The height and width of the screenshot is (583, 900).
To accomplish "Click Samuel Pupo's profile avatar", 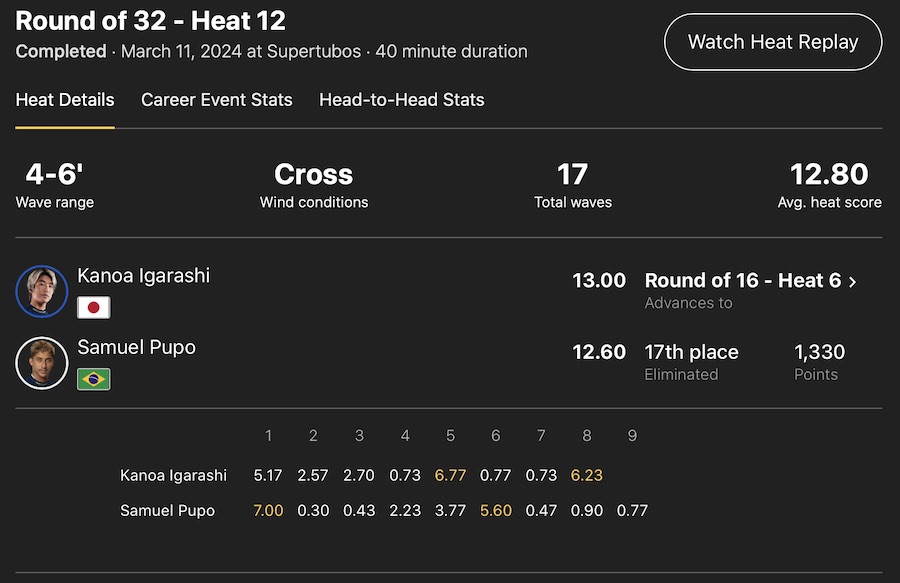I will [42, 363].
